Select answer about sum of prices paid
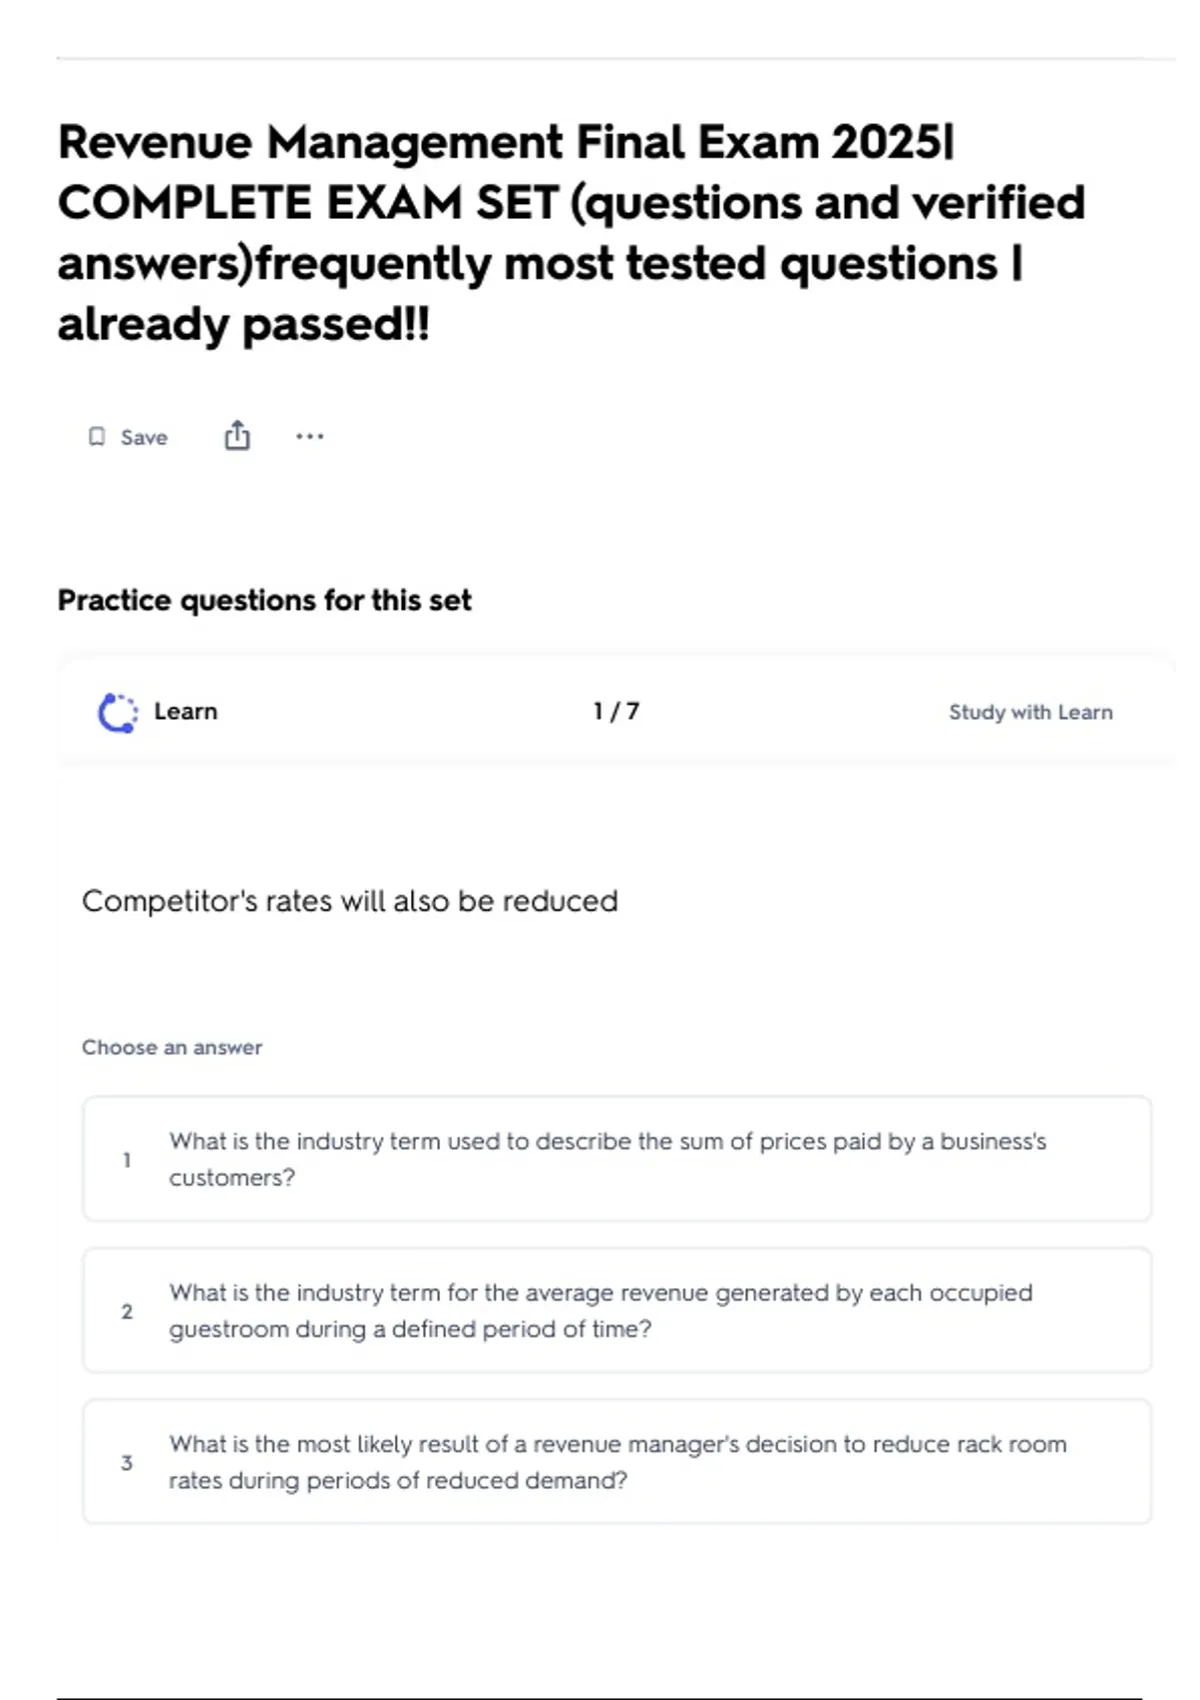 point(607,1159)
